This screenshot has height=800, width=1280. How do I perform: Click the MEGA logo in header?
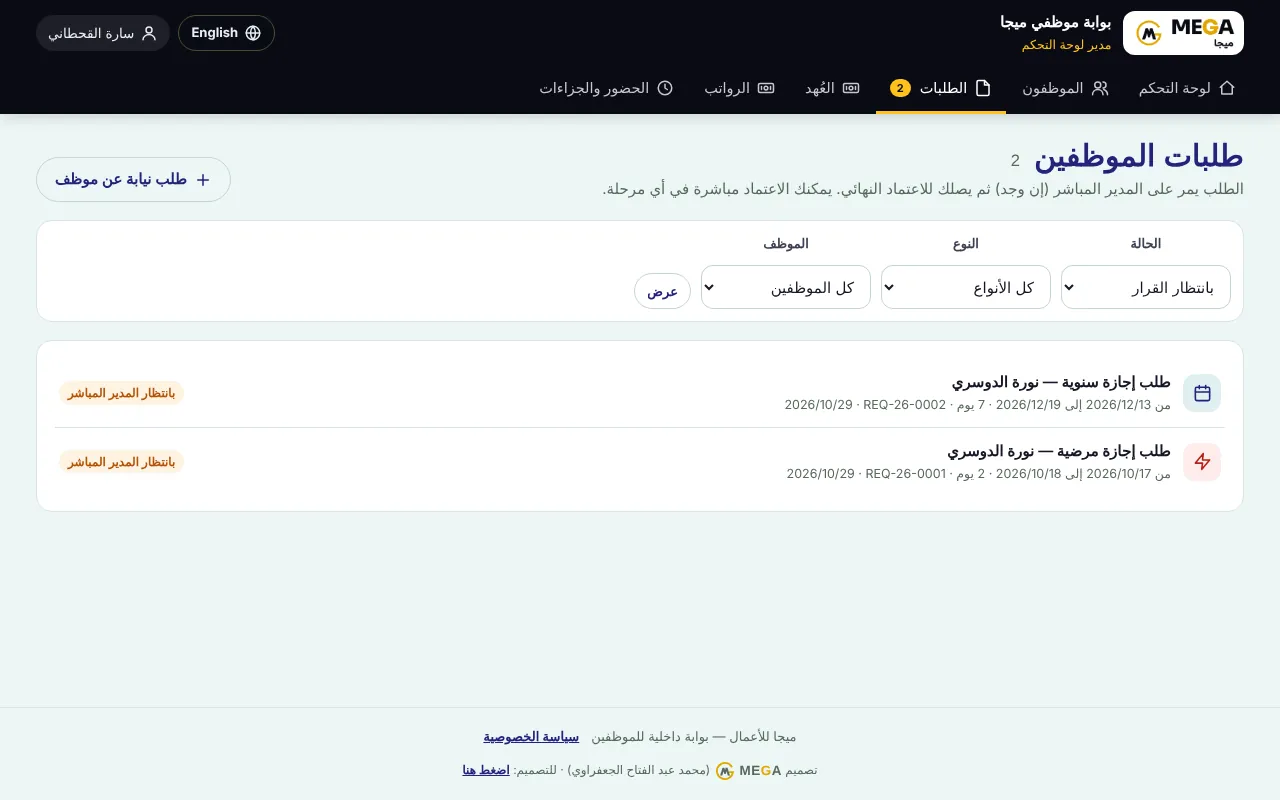1183,33
